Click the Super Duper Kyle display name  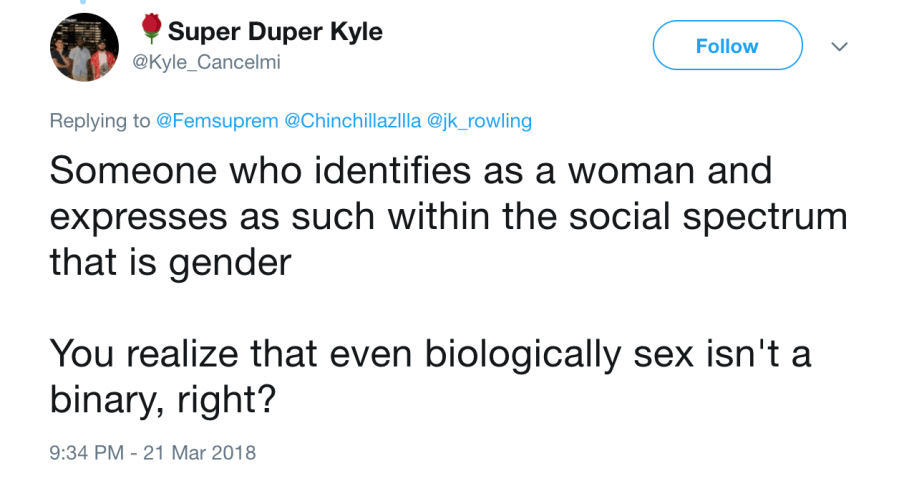pos(275,31)
